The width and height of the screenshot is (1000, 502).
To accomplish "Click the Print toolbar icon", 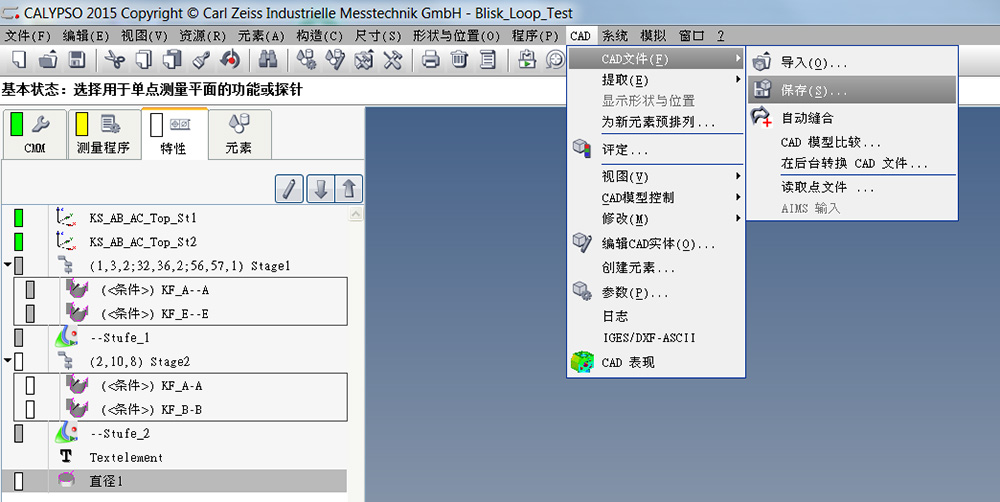I will [431, 60].
